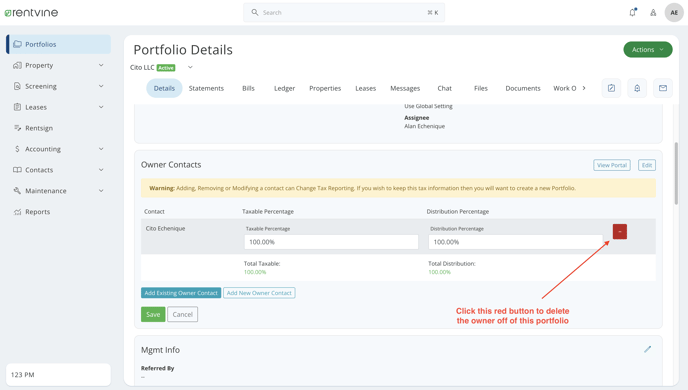Click the Property building icon in sidebar
Screen dimensions: 688x390
(x=17, y=65)
